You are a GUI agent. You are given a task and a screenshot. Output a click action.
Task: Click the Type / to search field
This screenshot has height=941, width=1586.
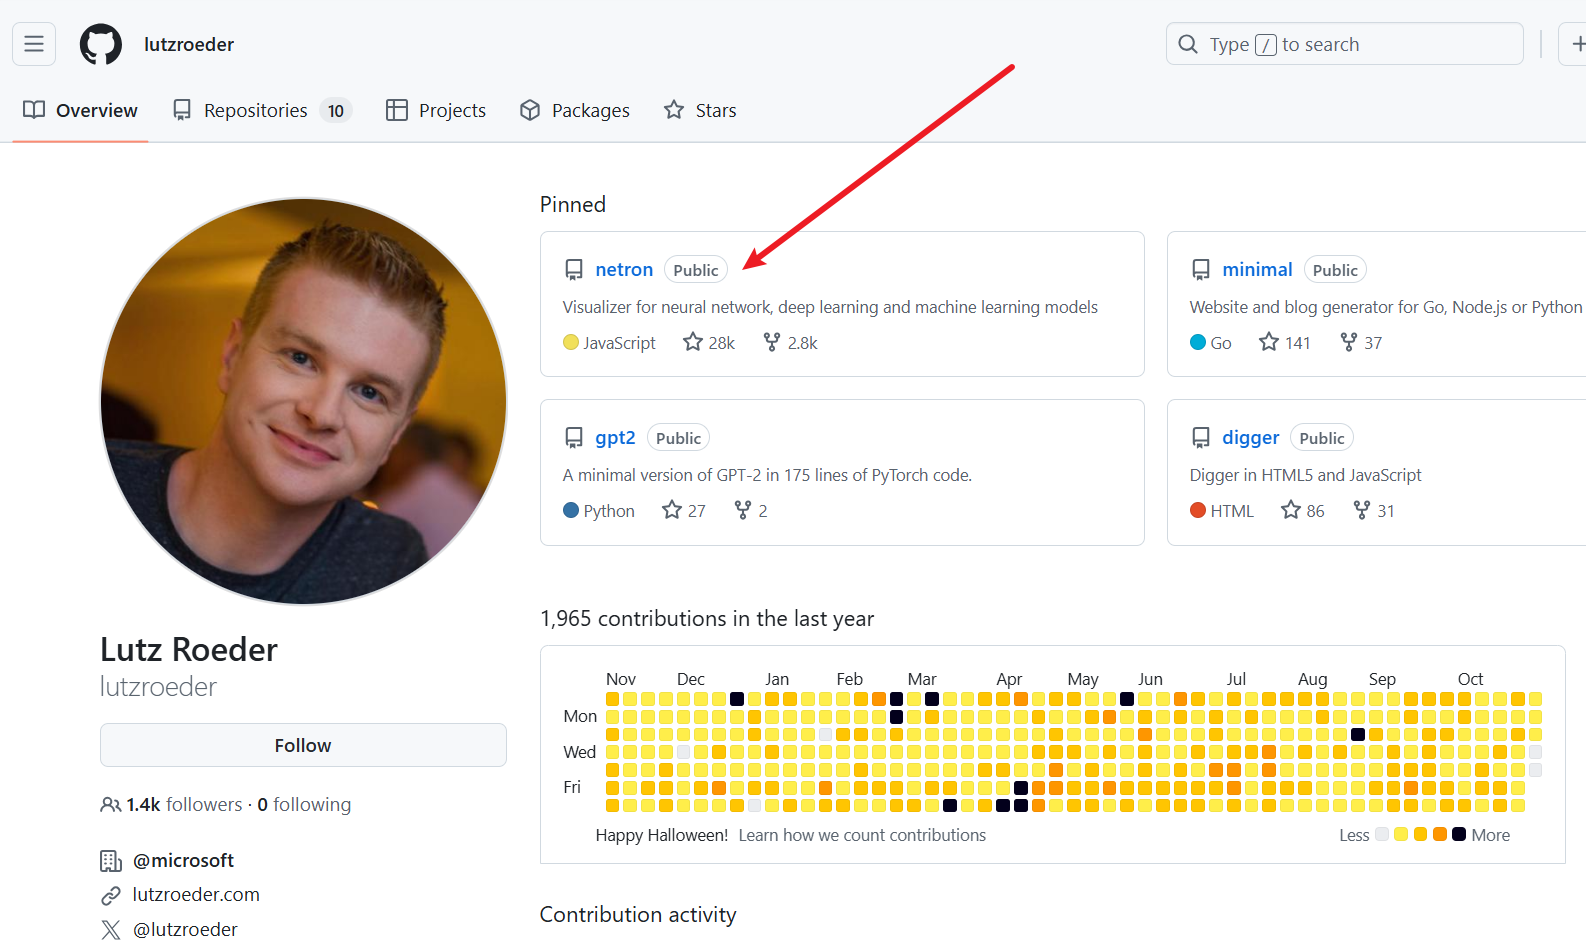pyautogui.click(x=1345, y=44)
